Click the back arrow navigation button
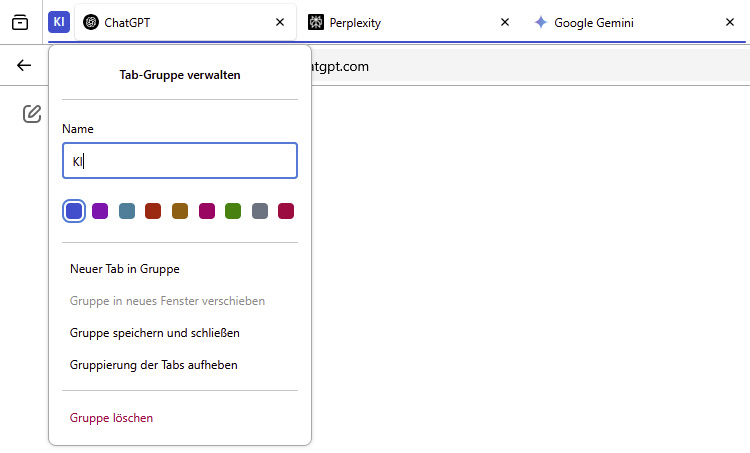750x453 pixels. (25, 66)
